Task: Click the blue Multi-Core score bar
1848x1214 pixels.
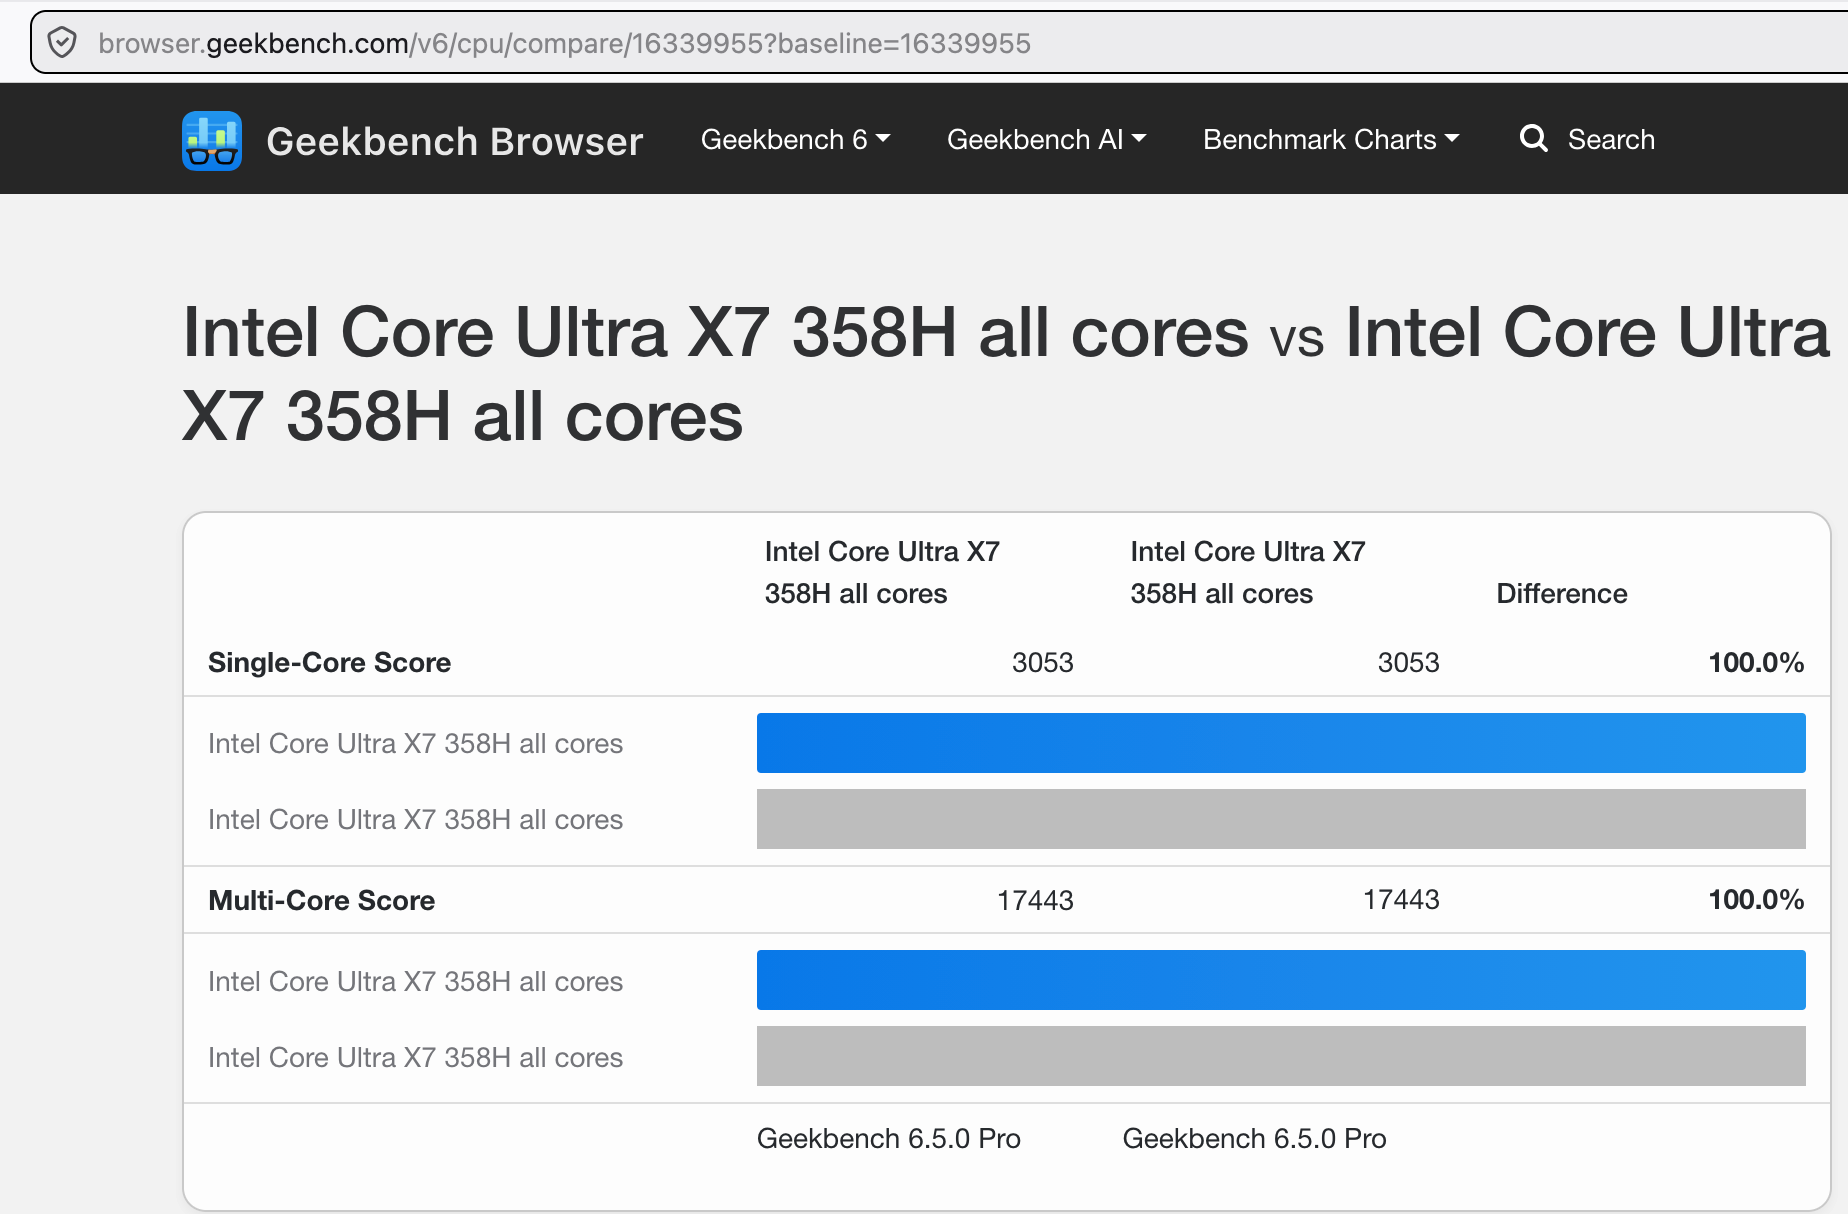Action: [x=1281, y=980]
